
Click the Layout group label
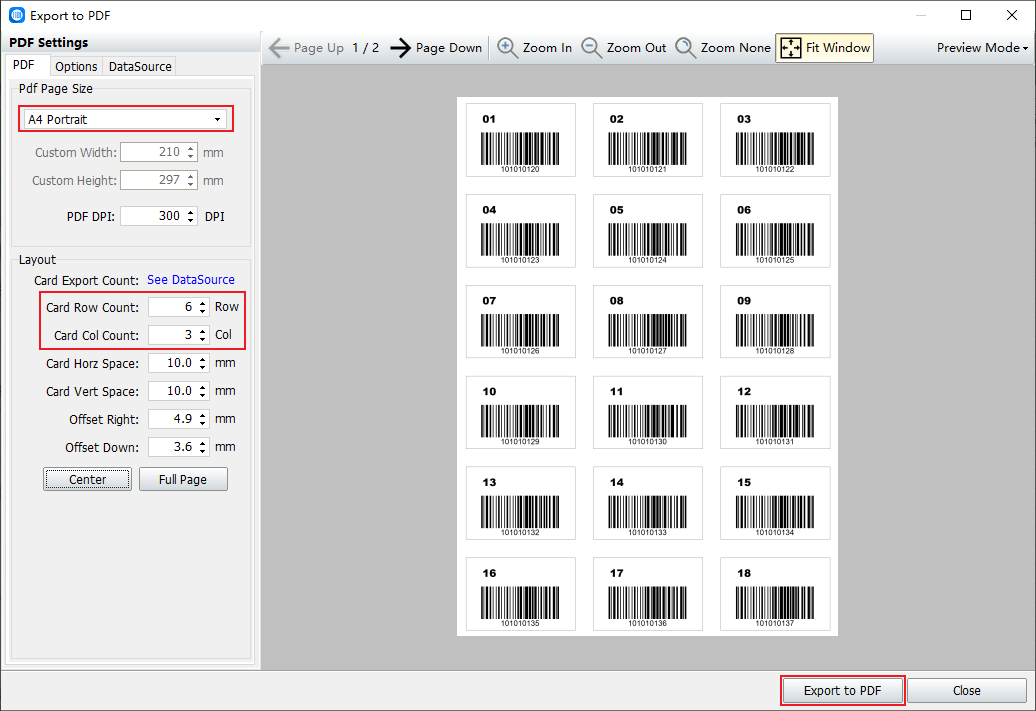[37, 260]
